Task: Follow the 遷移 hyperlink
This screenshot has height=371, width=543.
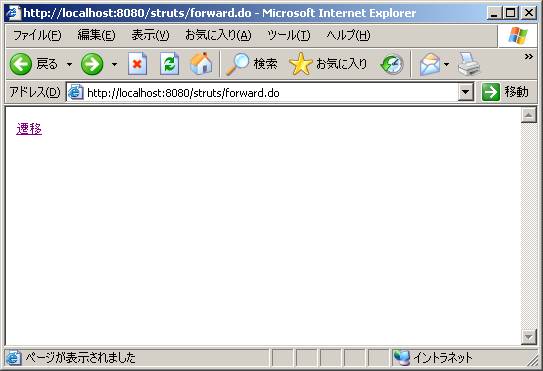Action: (x=29, y=129)
